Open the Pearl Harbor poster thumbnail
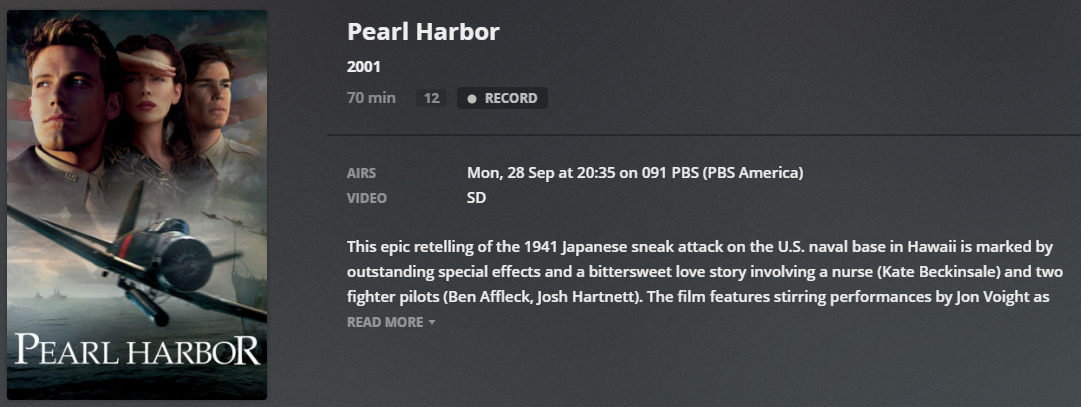The height and width of the screenshot is (407, 1081). 137,204
